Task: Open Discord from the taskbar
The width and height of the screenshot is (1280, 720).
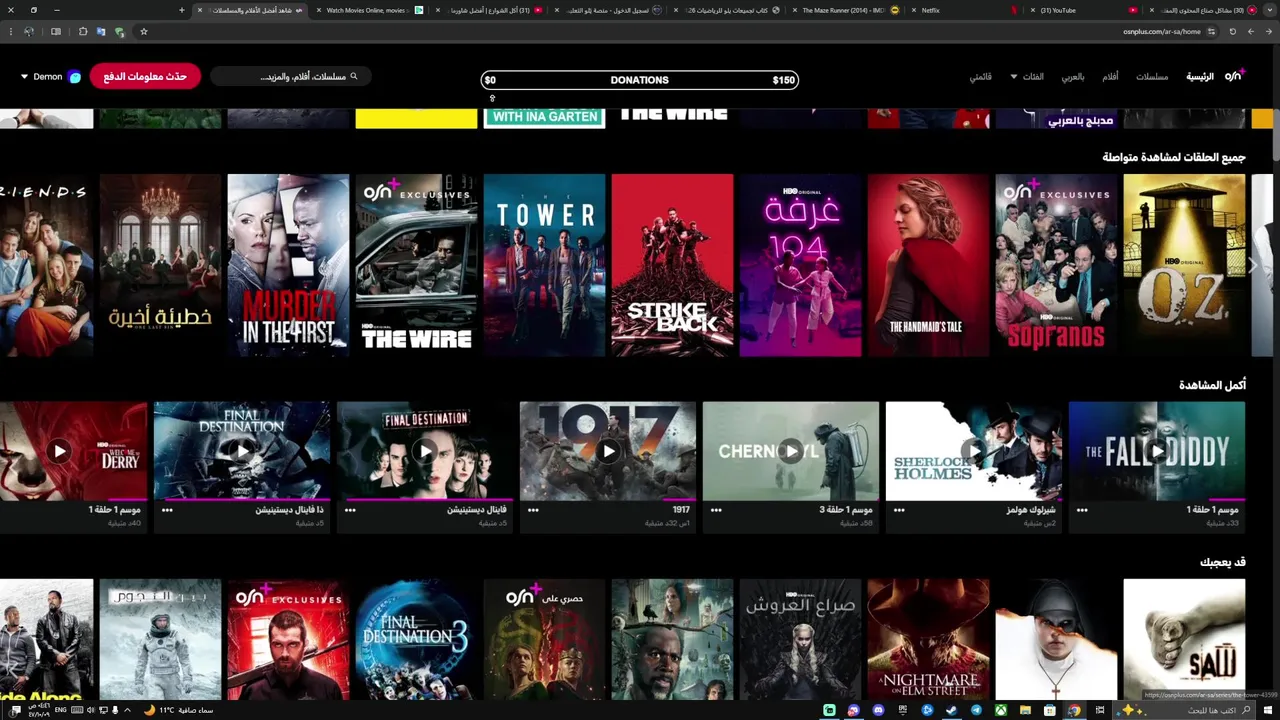Action: point(878,710)
